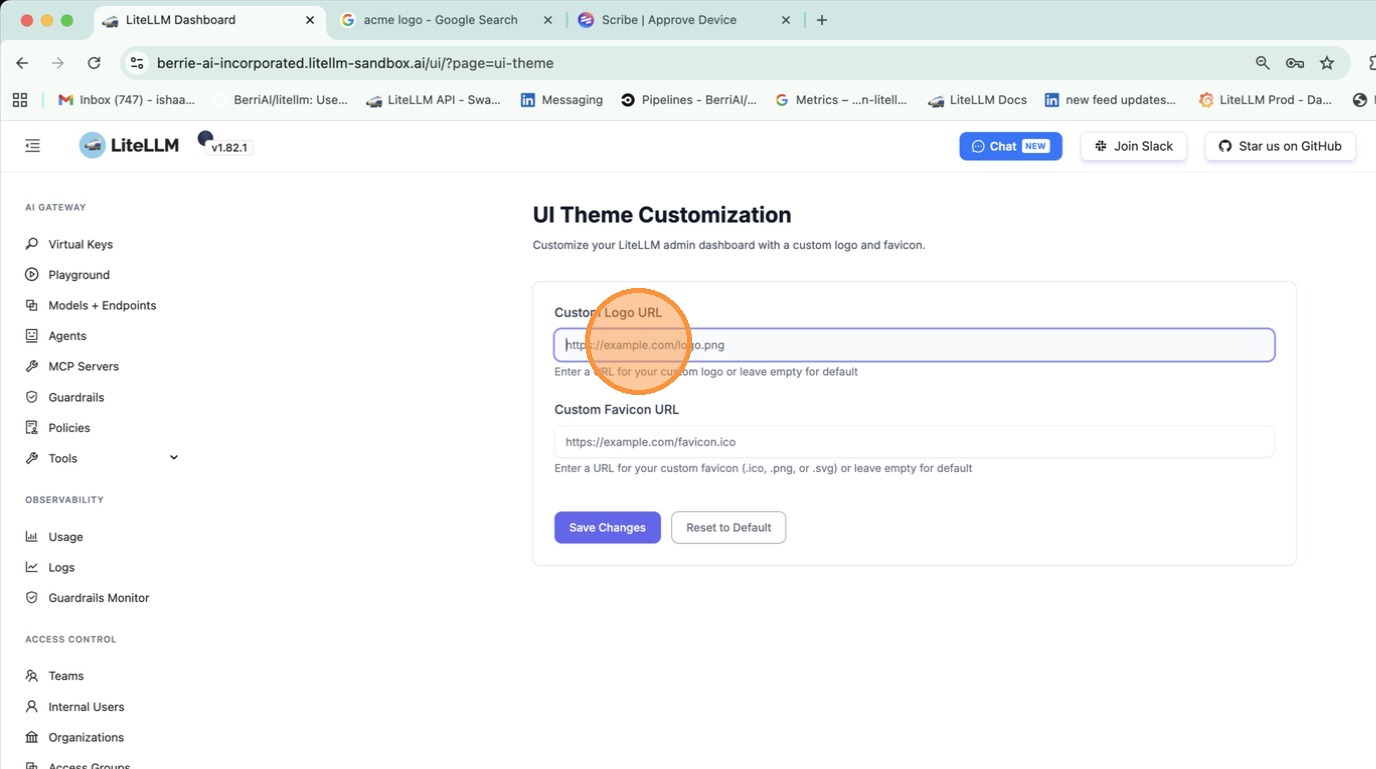Collapse the sidebar with the hamburger icon

33,146
